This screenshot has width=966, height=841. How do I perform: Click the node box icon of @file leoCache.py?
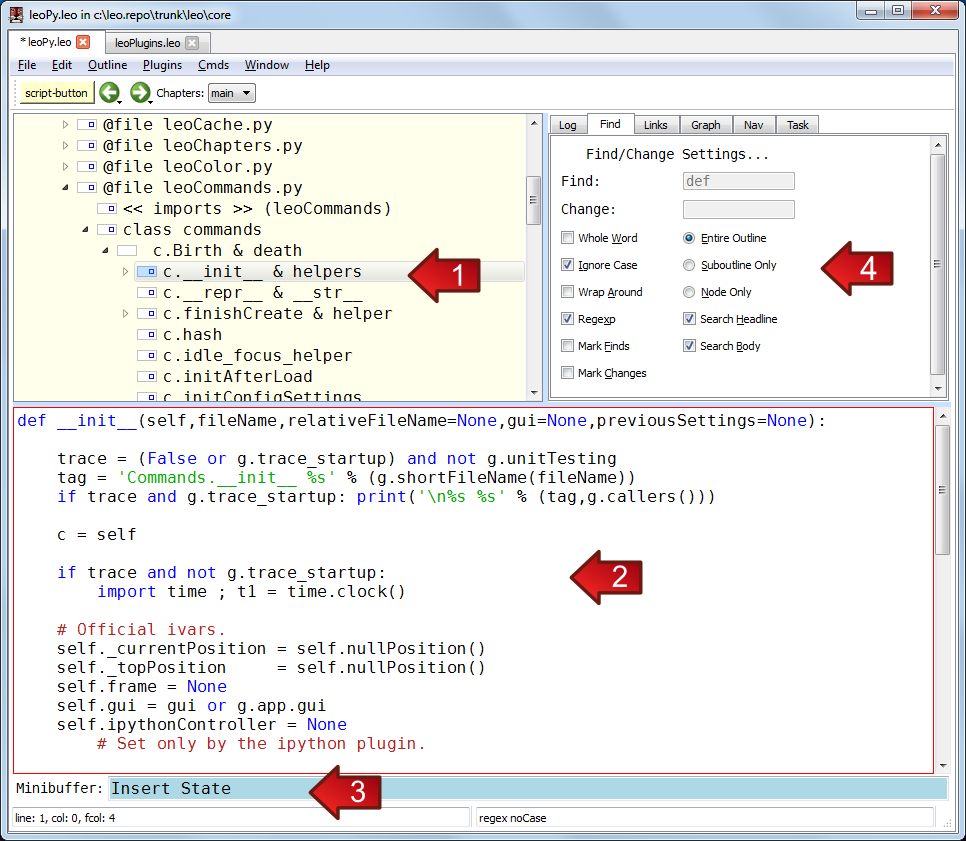[87, 124]
